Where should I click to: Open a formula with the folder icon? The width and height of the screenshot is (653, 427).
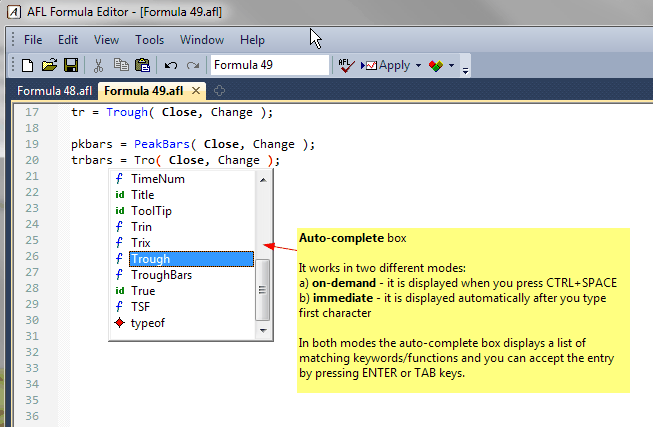click(x=48, y=65)
